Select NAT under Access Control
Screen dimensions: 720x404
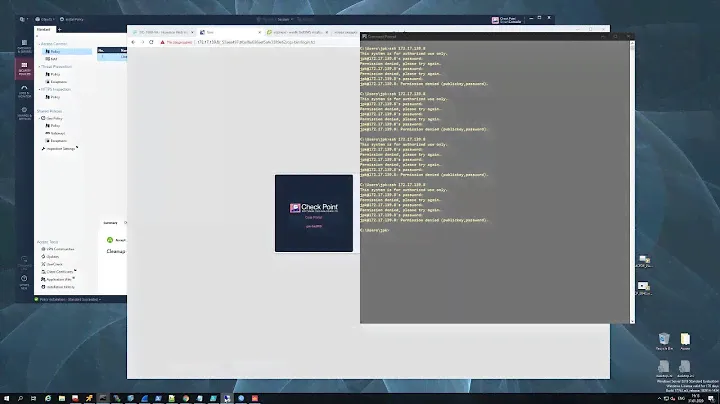(54, 58)
